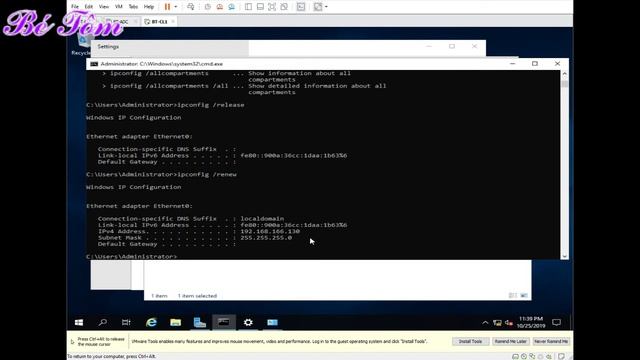The width and height of the screenshot is (640, 360).
Task: Click the 'localdomain' DNS suffix text
Action: [x=262, y=219]
